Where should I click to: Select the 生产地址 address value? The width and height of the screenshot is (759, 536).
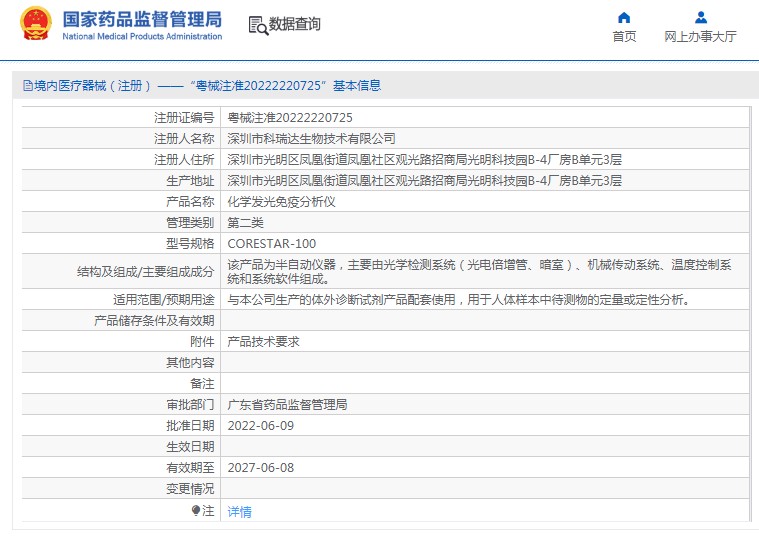click(x=425, y=181)
